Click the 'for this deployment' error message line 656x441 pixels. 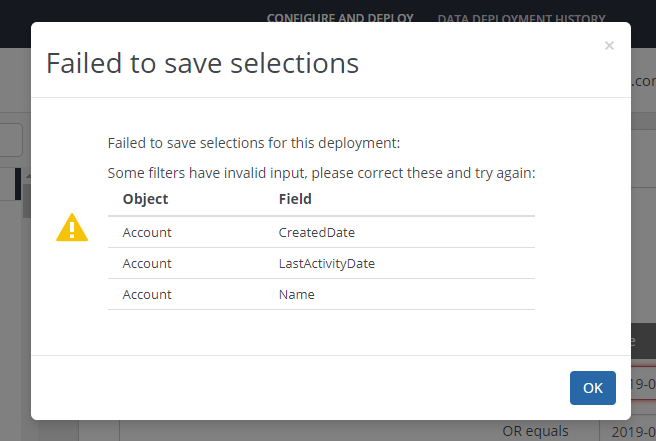254,143
